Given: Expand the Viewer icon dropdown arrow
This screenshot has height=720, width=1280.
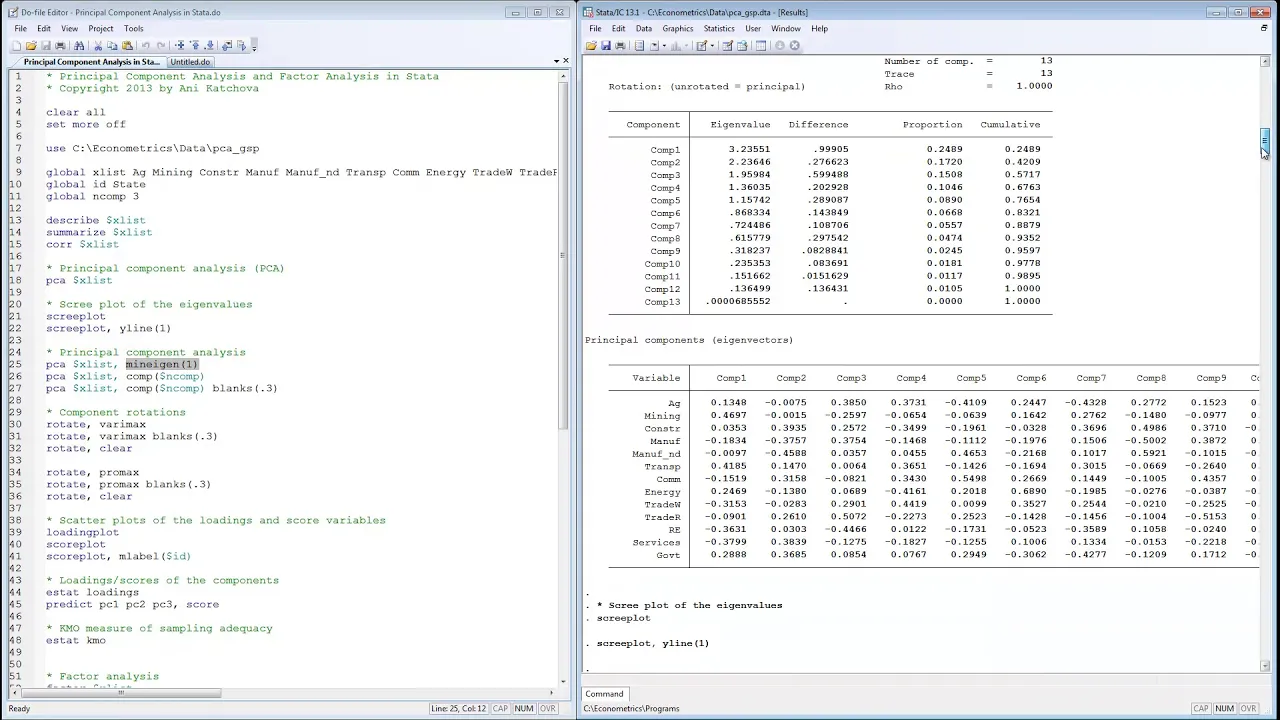Looking at the screenshot, I should pos(665,46).
